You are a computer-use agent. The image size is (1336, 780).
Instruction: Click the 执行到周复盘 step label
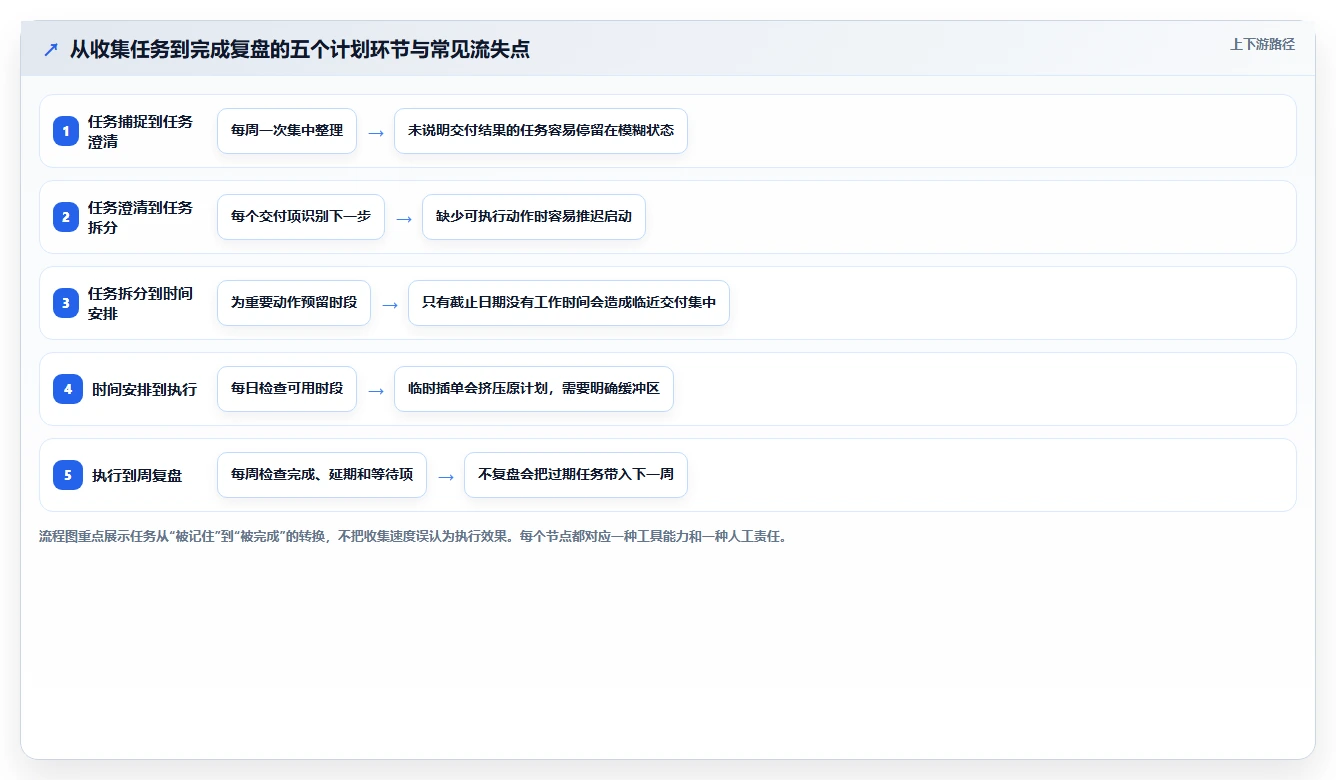point(137,475)
